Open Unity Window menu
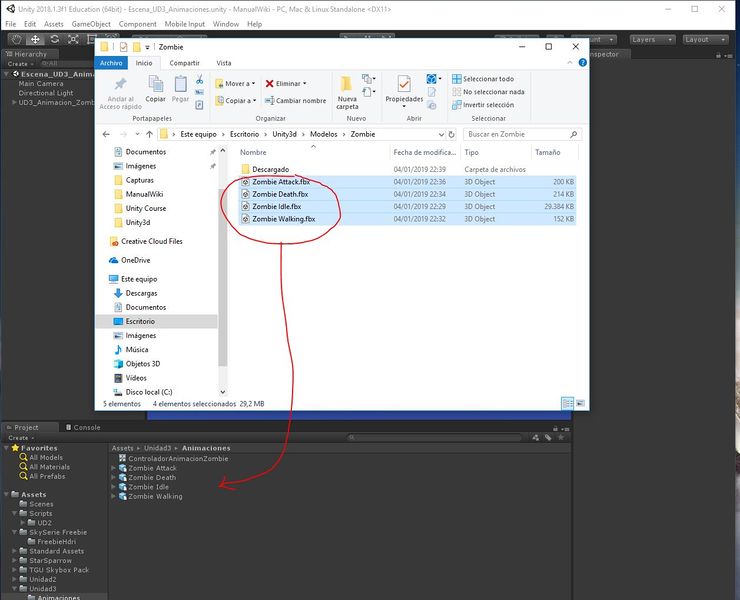The width and height of the screenshot is (740, 600). 226,24
